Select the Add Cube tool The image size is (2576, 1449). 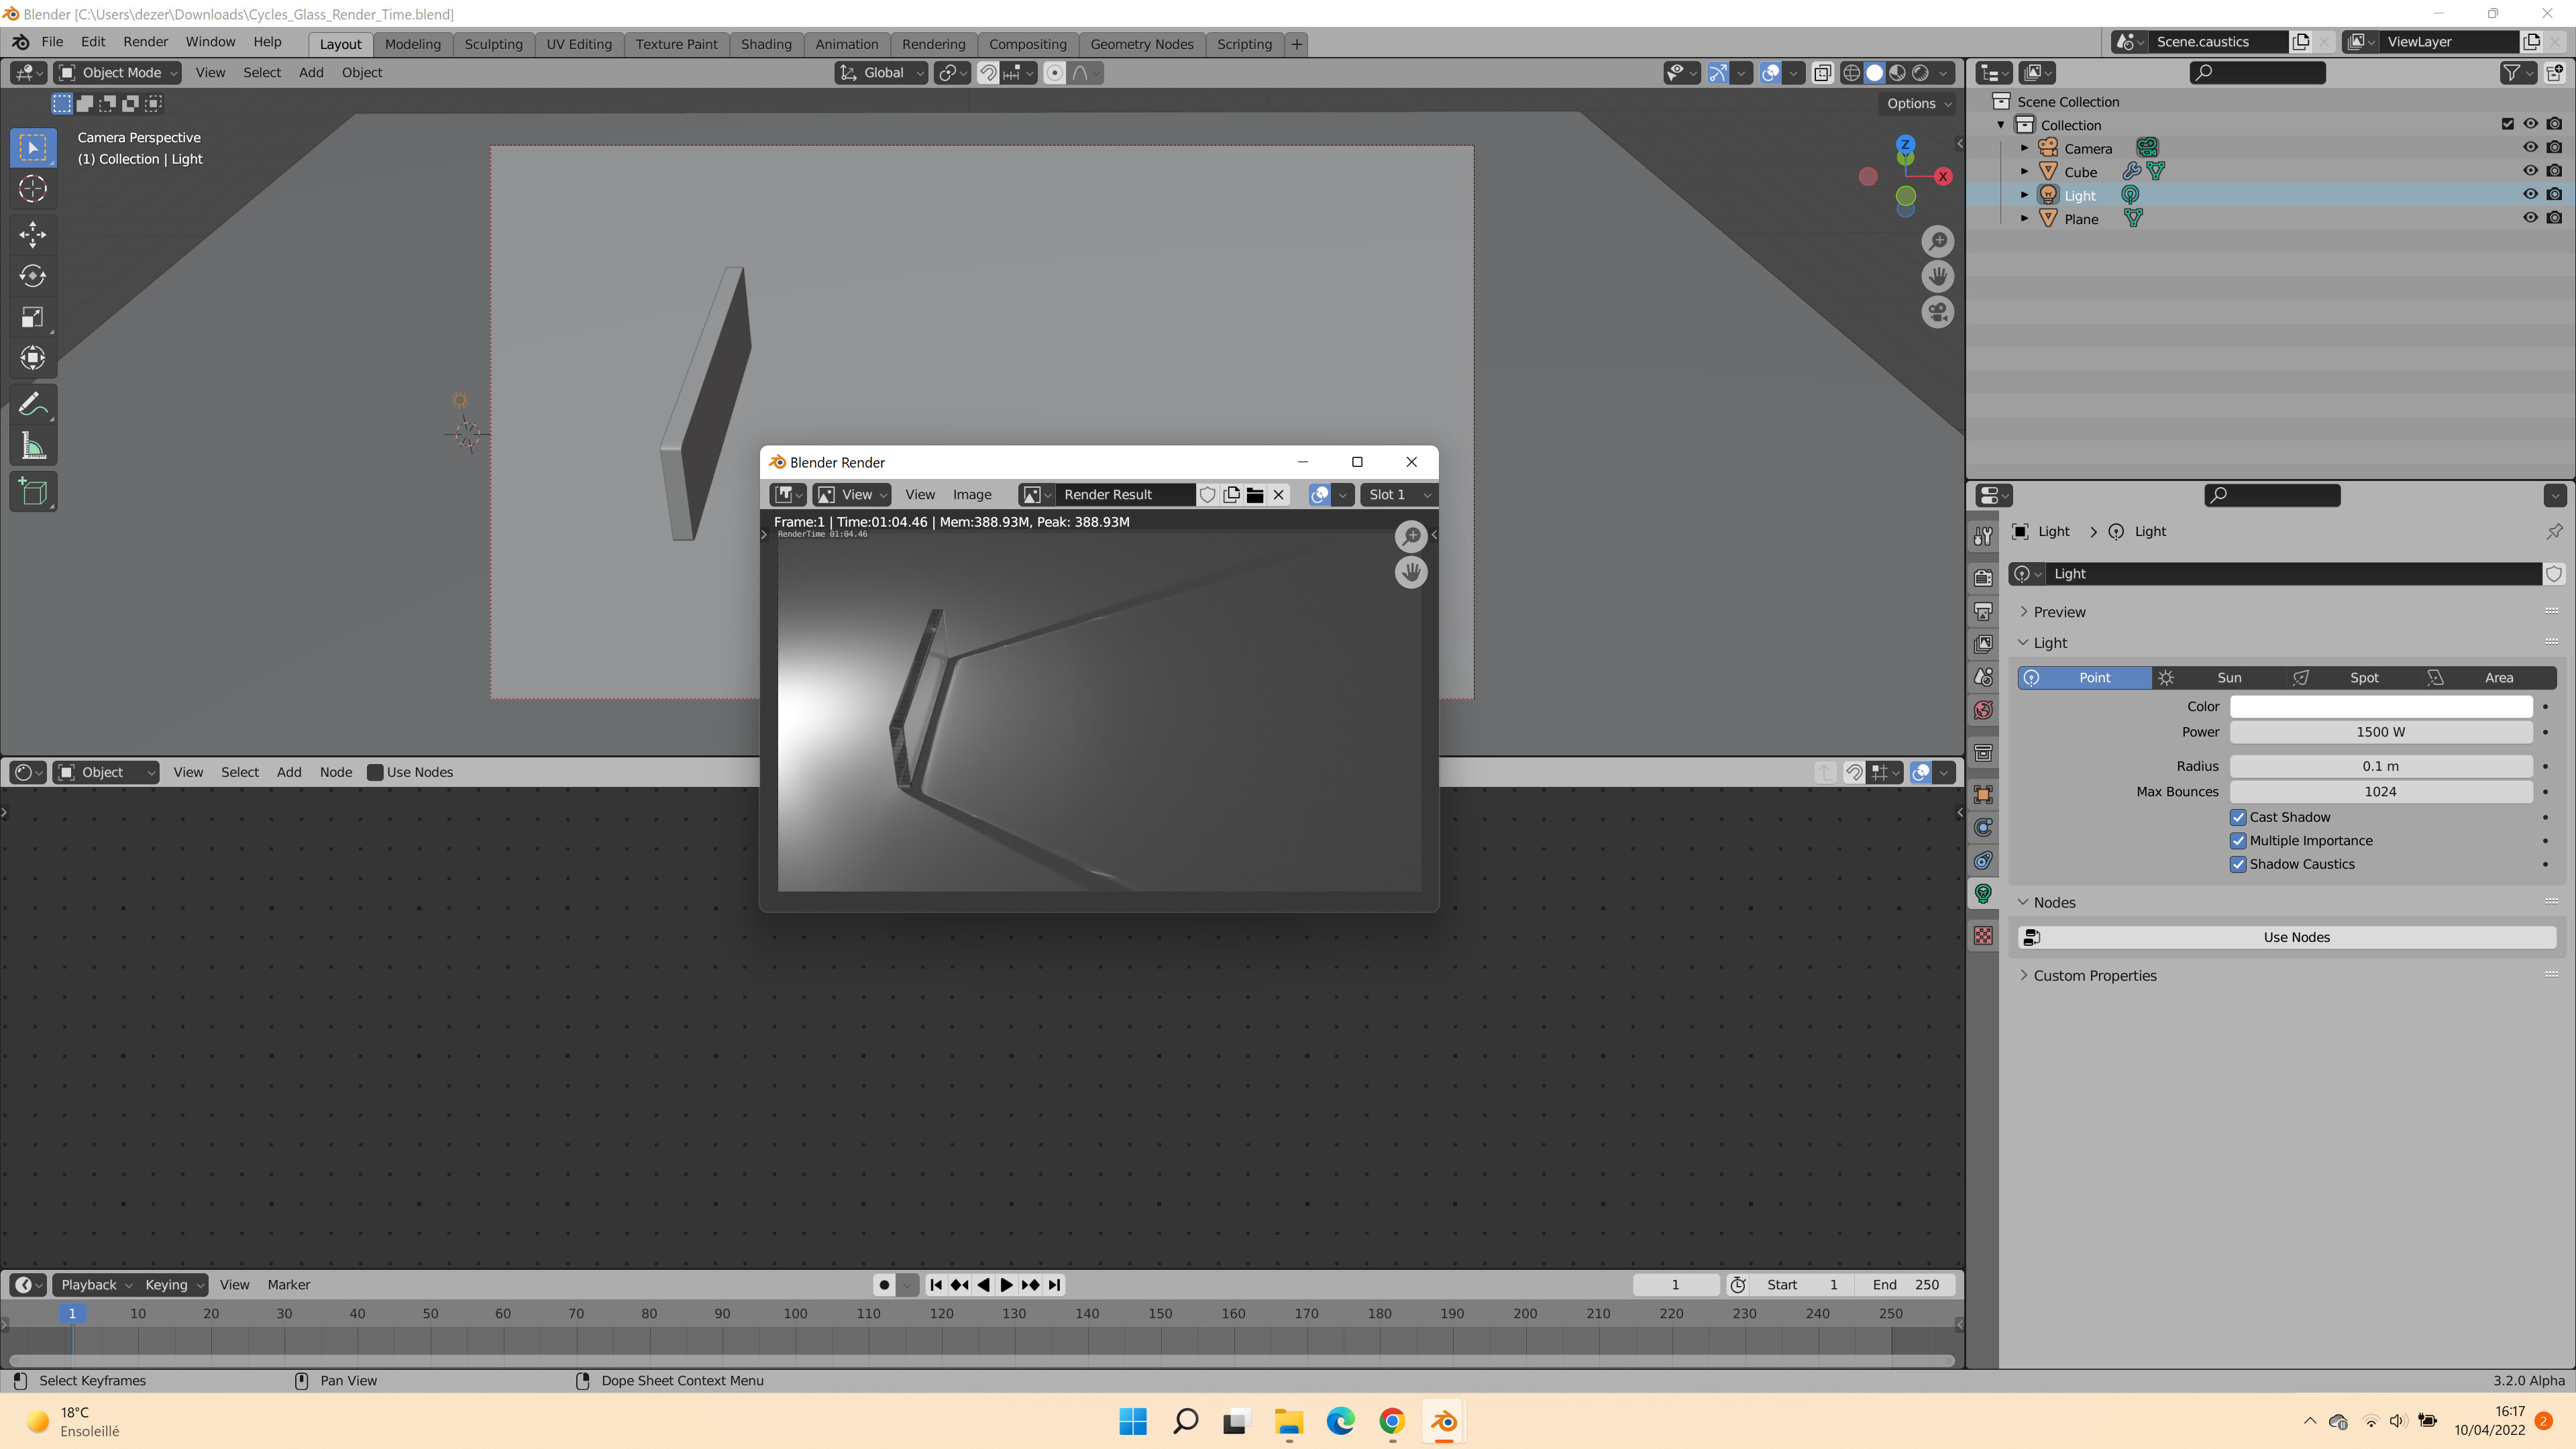33,492
